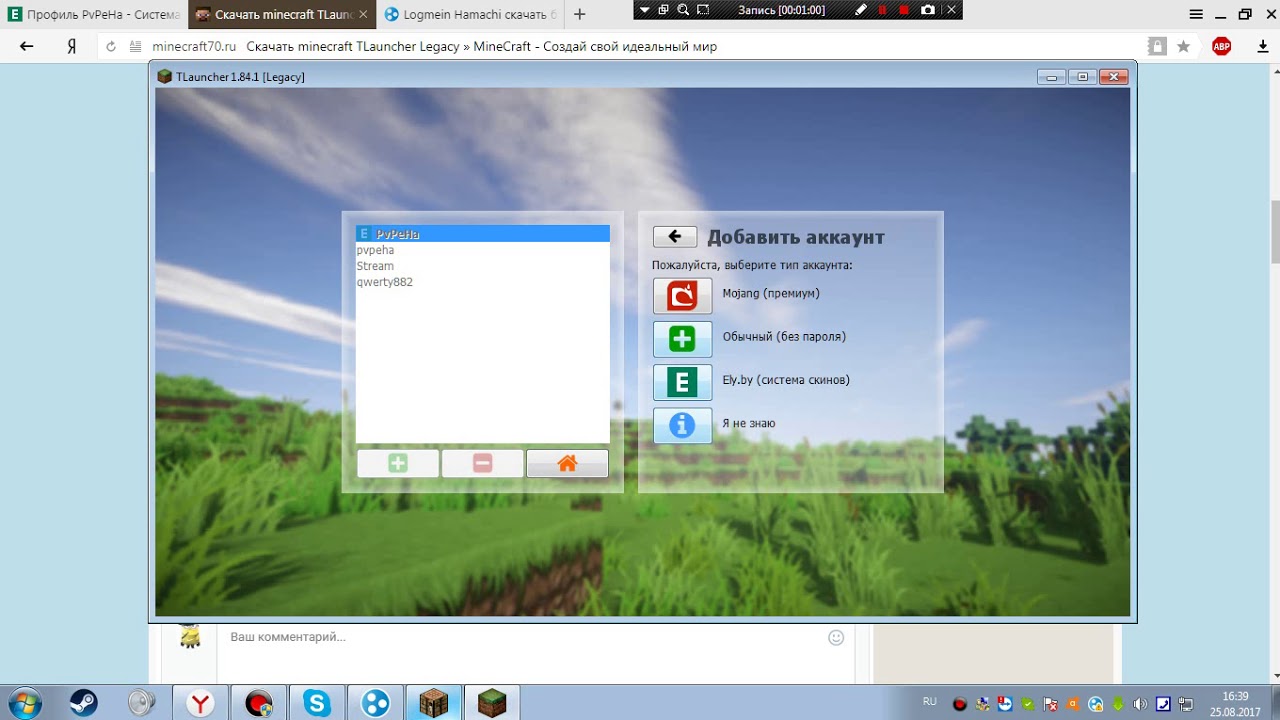Open the Windows Start menu
The height and width of the screenshot is (720, 1280).
24,703
